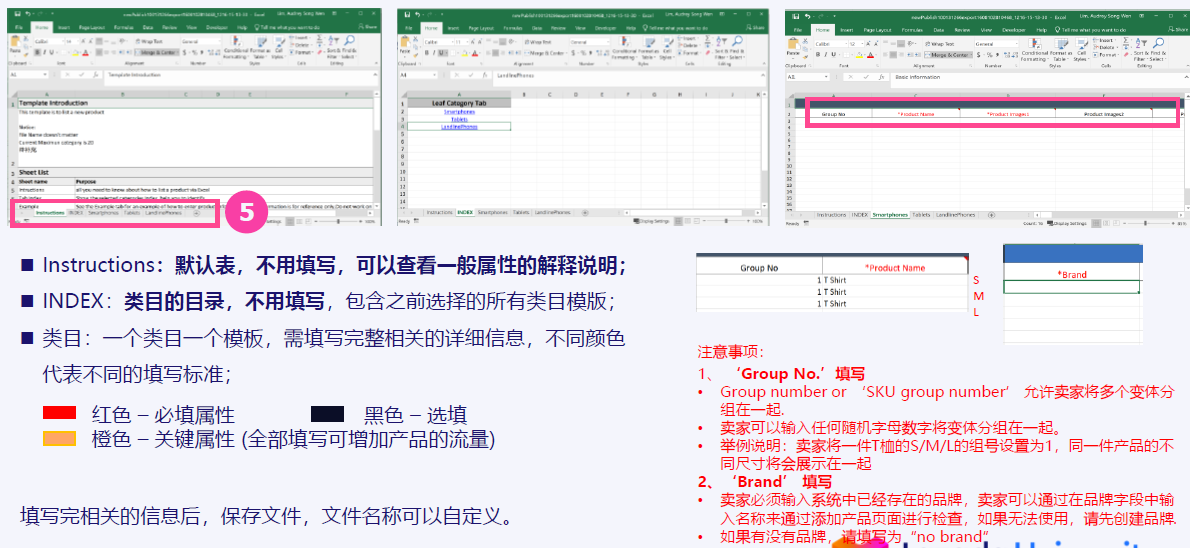1190x548 pixels.
Task: Expand formula bar chevron in right Excel window
Action: tap(1186, 77)
